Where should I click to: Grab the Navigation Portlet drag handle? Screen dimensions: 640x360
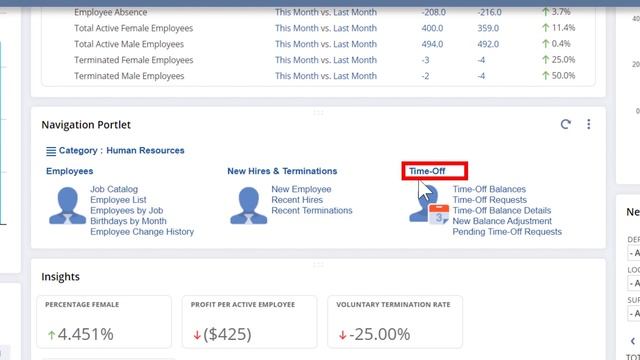[x=318, y=113]
